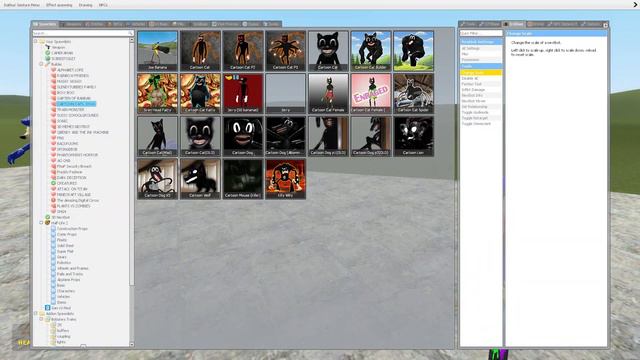The image size is (640, 360).
Task: Select the Cartoon Cat P3 spawn icon
Action: tap(286, 51)
